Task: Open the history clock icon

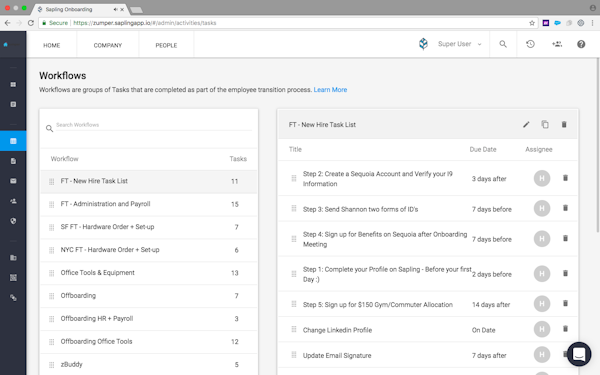Action: point(530,44)
